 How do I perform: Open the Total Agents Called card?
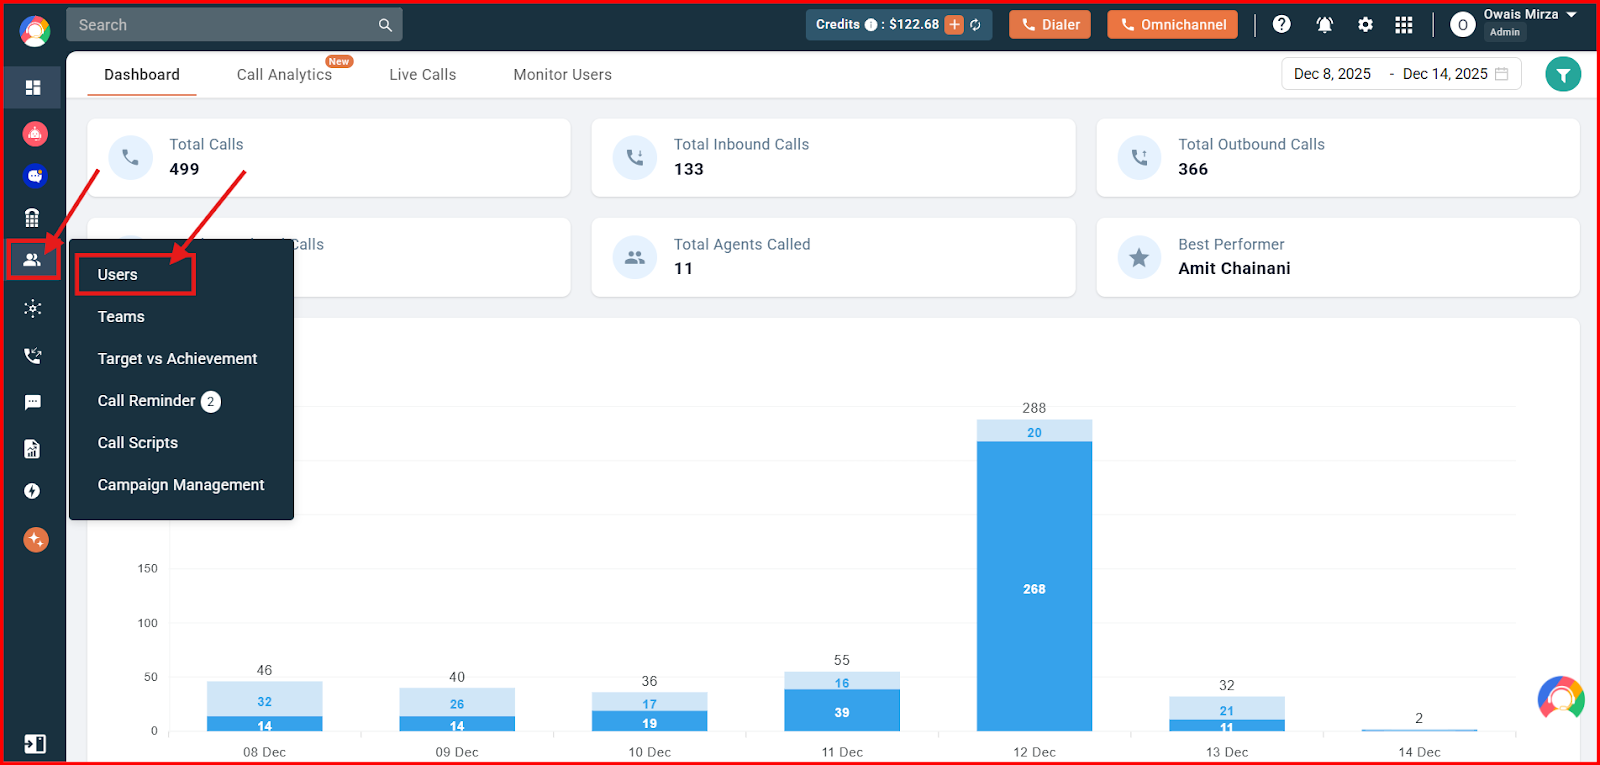833,257
